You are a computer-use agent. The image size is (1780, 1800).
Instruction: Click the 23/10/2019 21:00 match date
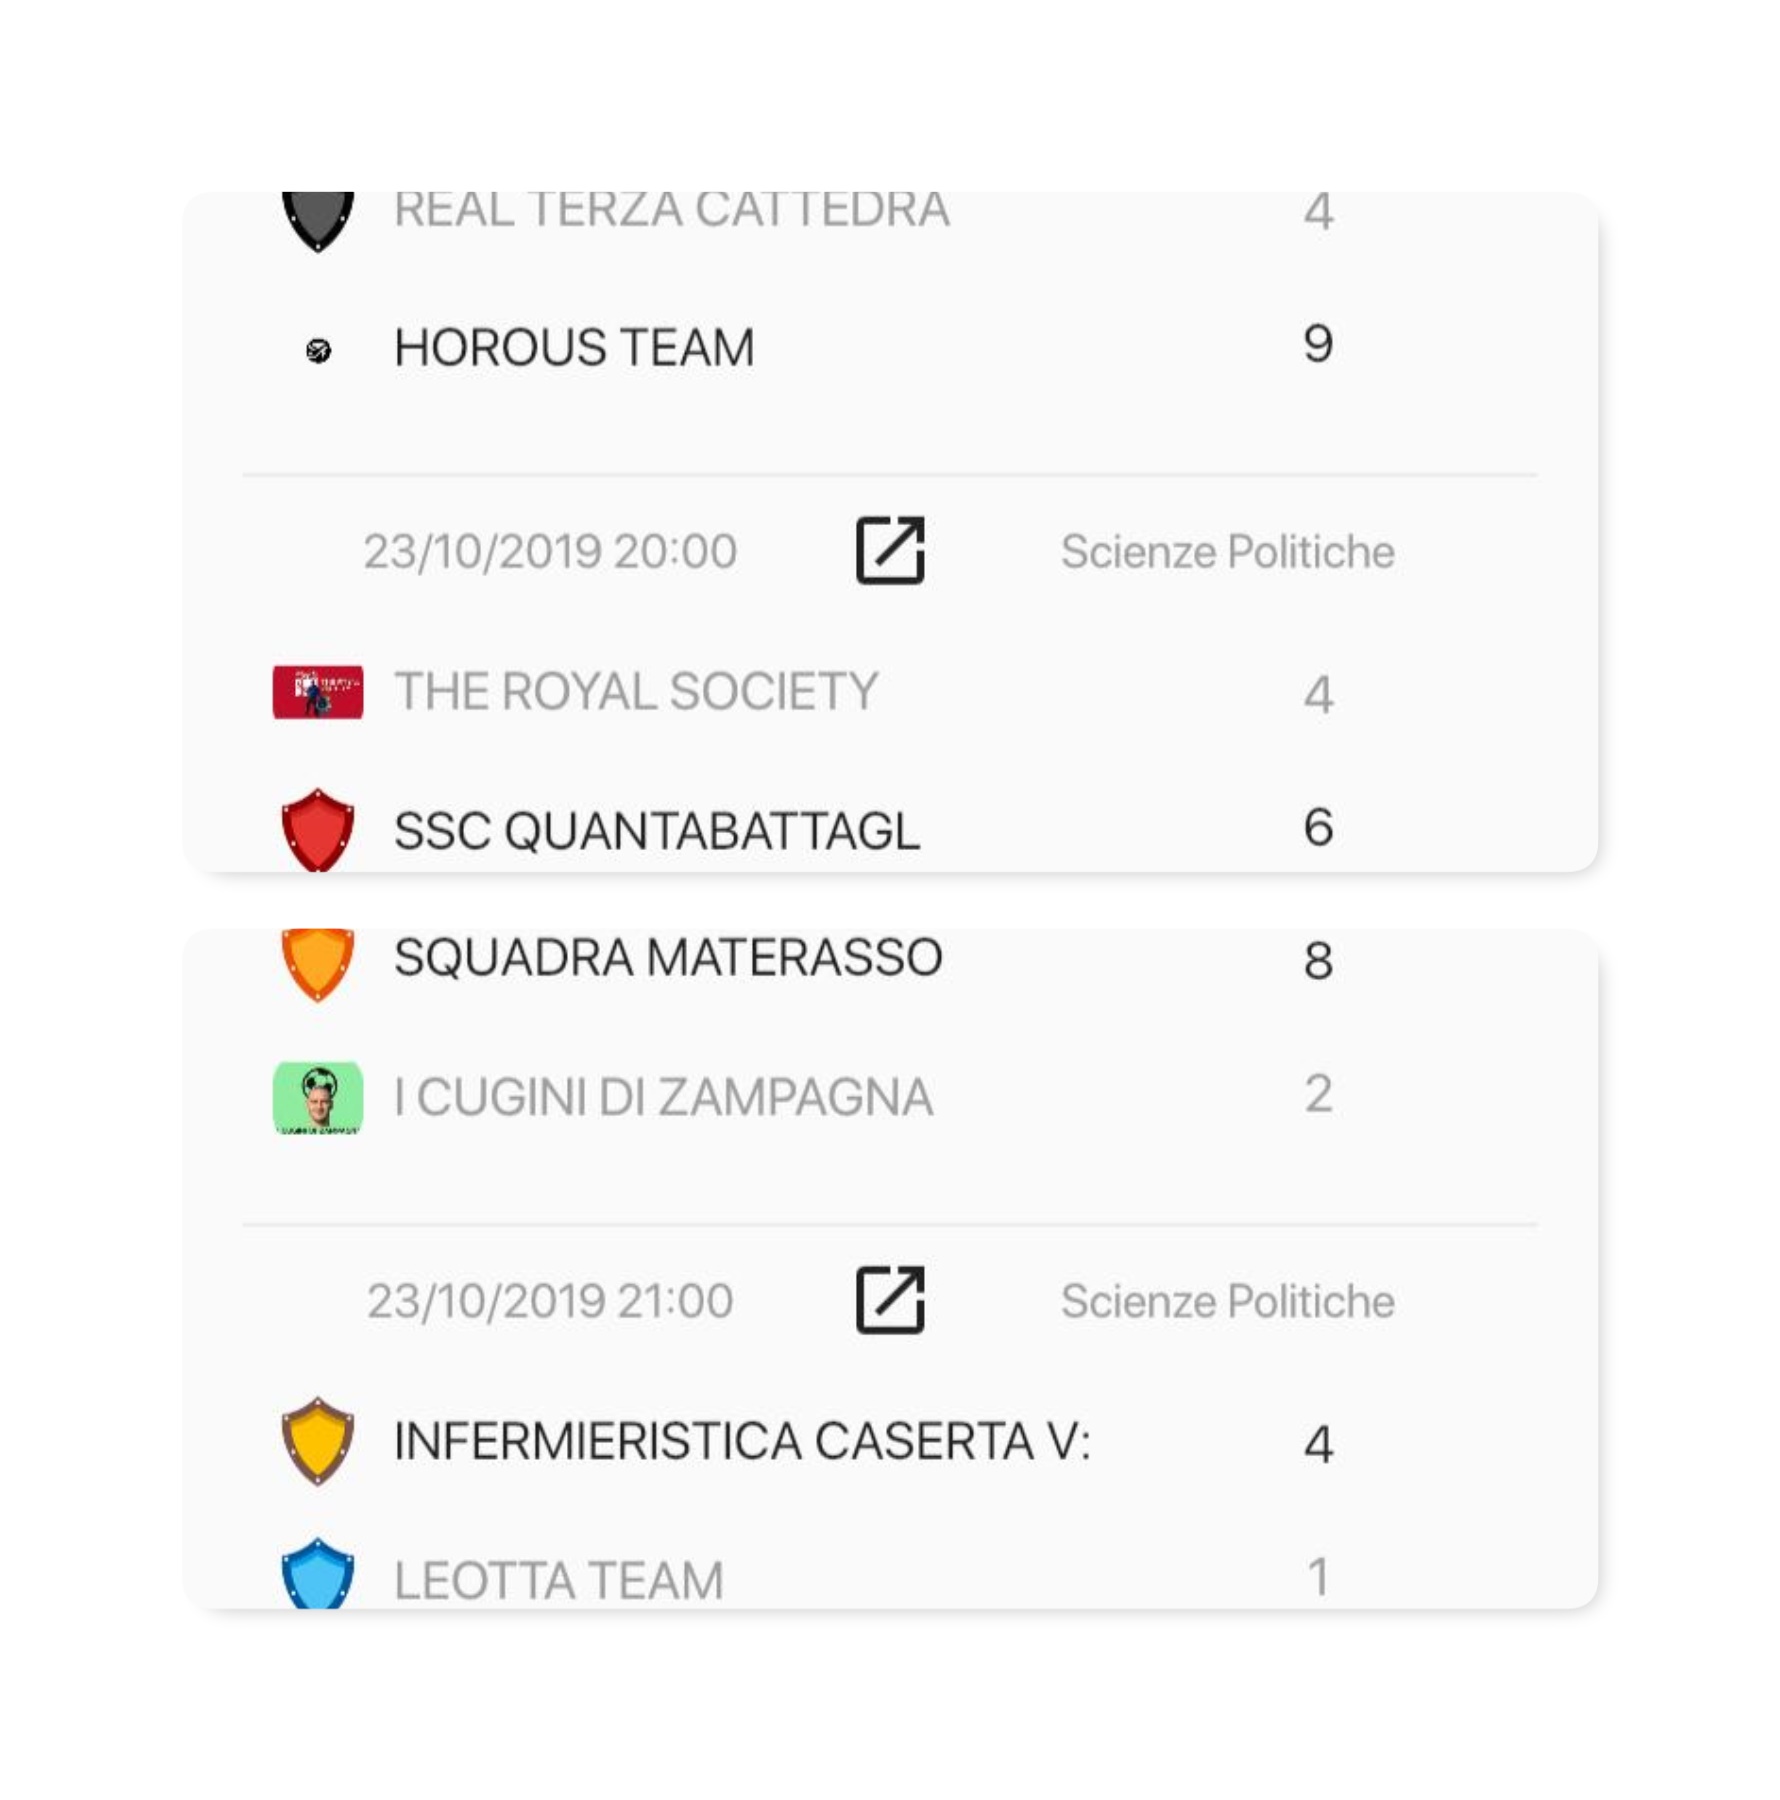pos(550,1302)
